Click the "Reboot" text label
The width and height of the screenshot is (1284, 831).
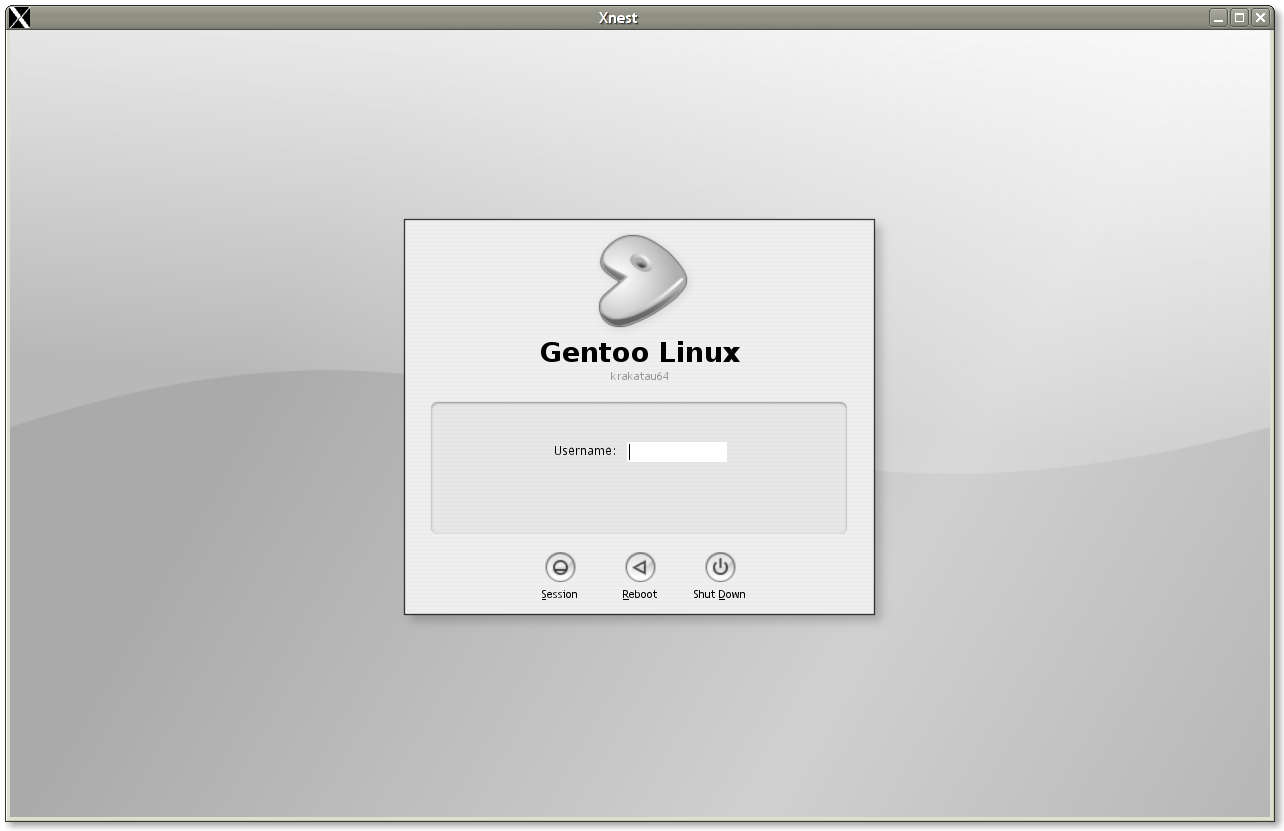pos(640,594)
